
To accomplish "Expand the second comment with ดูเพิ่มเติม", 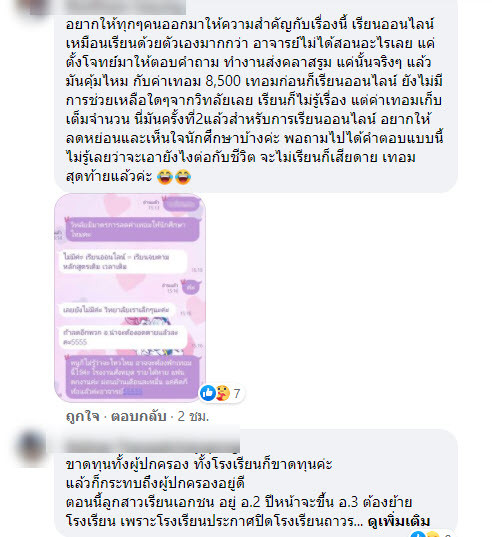I will [399, 522].
